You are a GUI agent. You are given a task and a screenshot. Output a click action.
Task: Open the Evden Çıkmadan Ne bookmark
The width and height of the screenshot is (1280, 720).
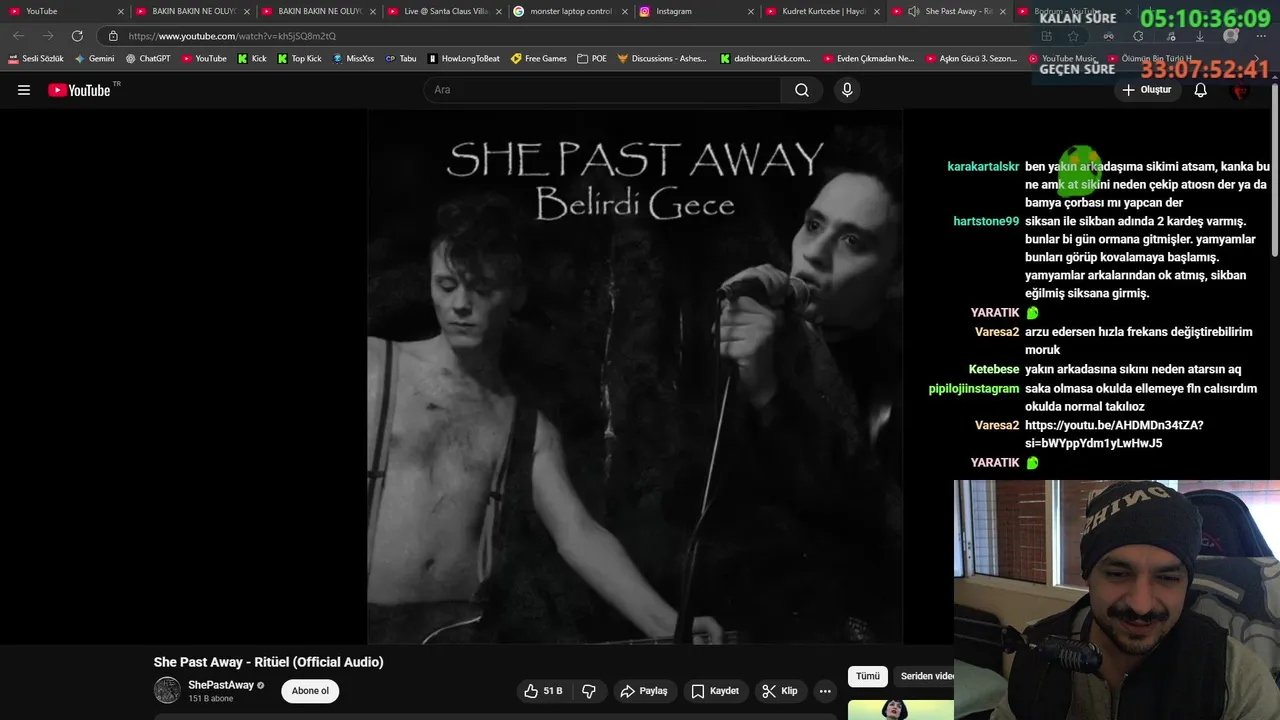pyautogui.click(x=868, y=59)
